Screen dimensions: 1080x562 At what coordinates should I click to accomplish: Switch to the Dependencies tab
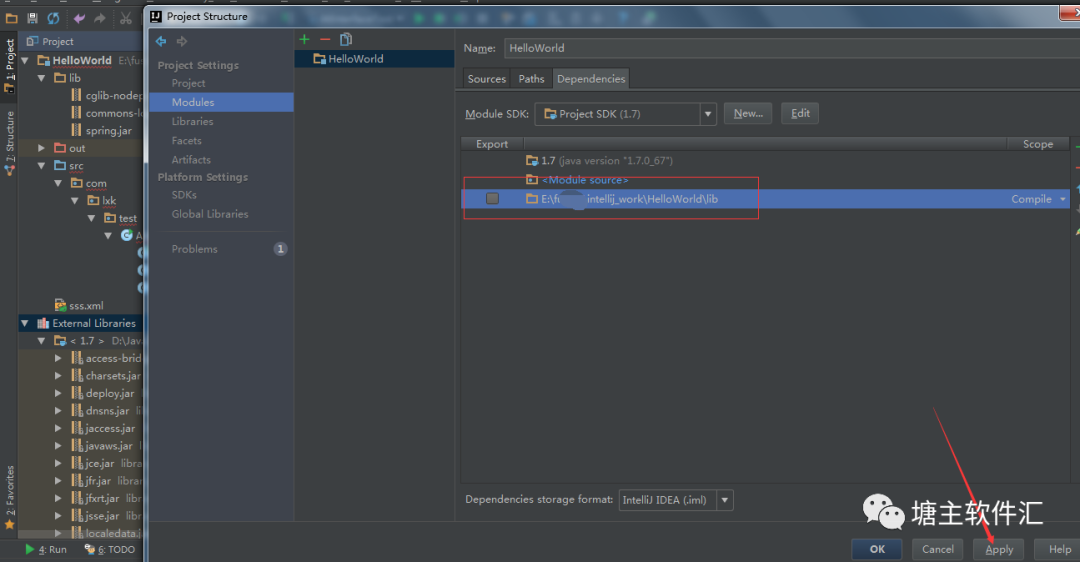point(591,79)
